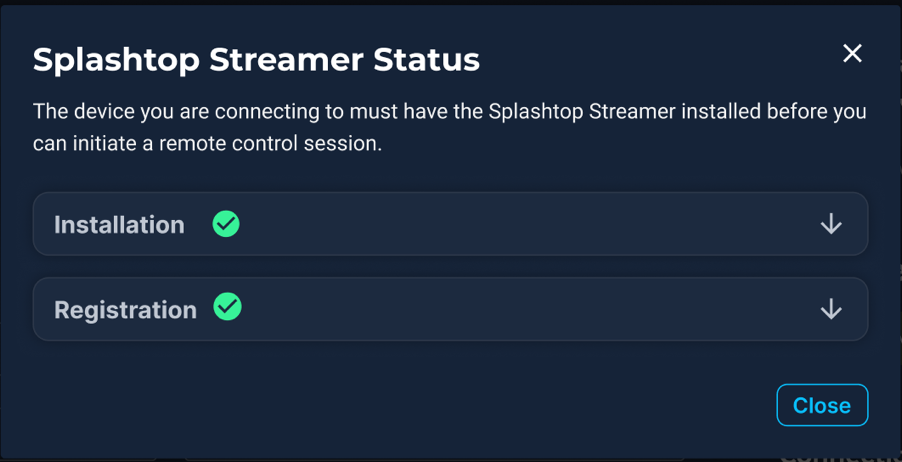Show Installation details via its arrow
Viewport: 902px width, 462px height.
point(831,224)
